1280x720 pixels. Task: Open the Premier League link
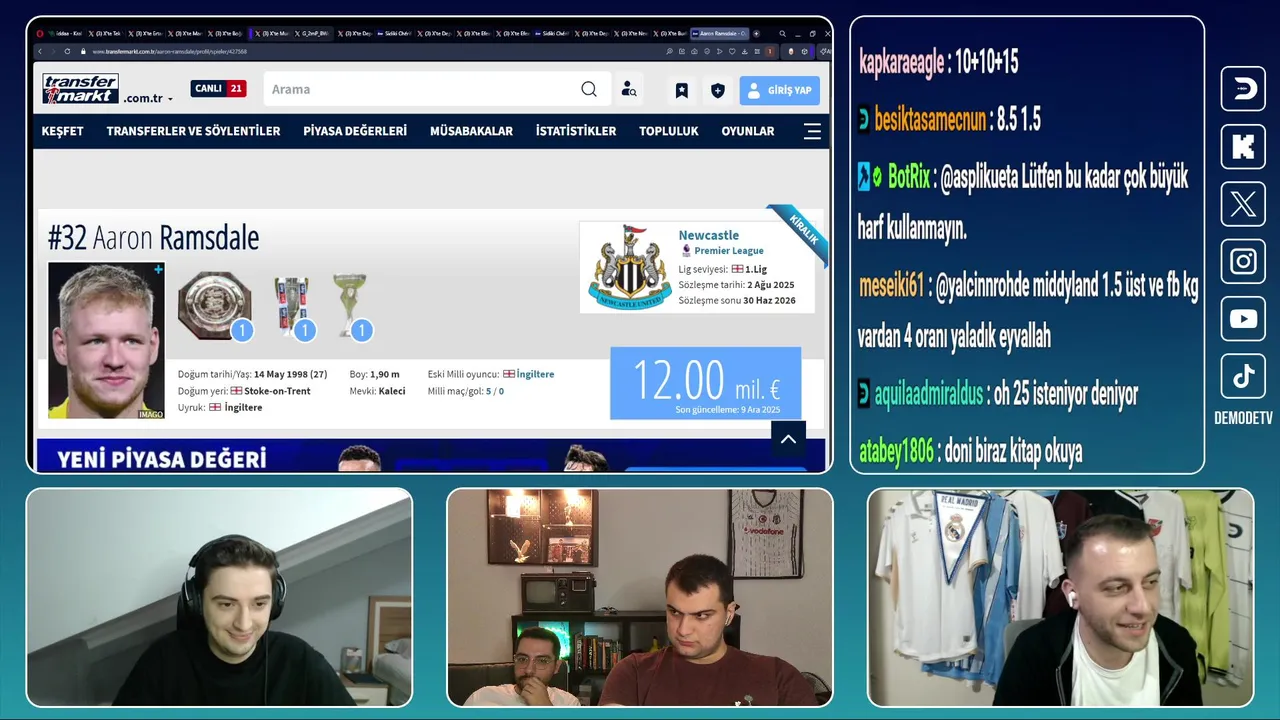[x=729, y=251]
